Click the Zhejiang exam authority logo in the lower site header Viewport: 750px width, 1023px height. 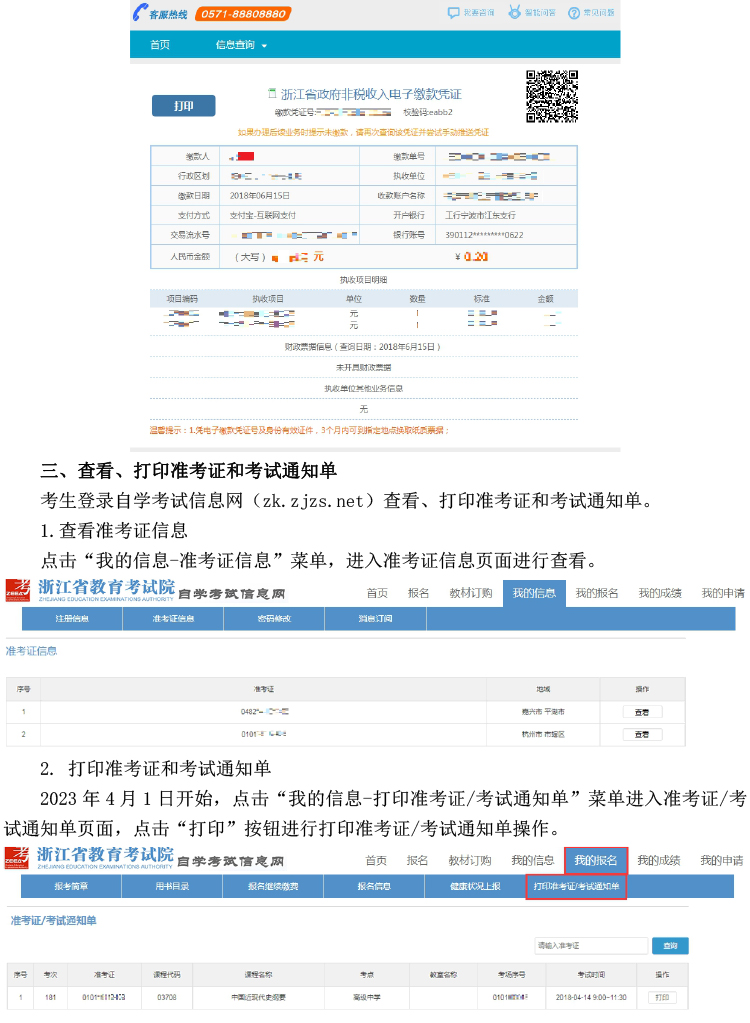(89, 857)
